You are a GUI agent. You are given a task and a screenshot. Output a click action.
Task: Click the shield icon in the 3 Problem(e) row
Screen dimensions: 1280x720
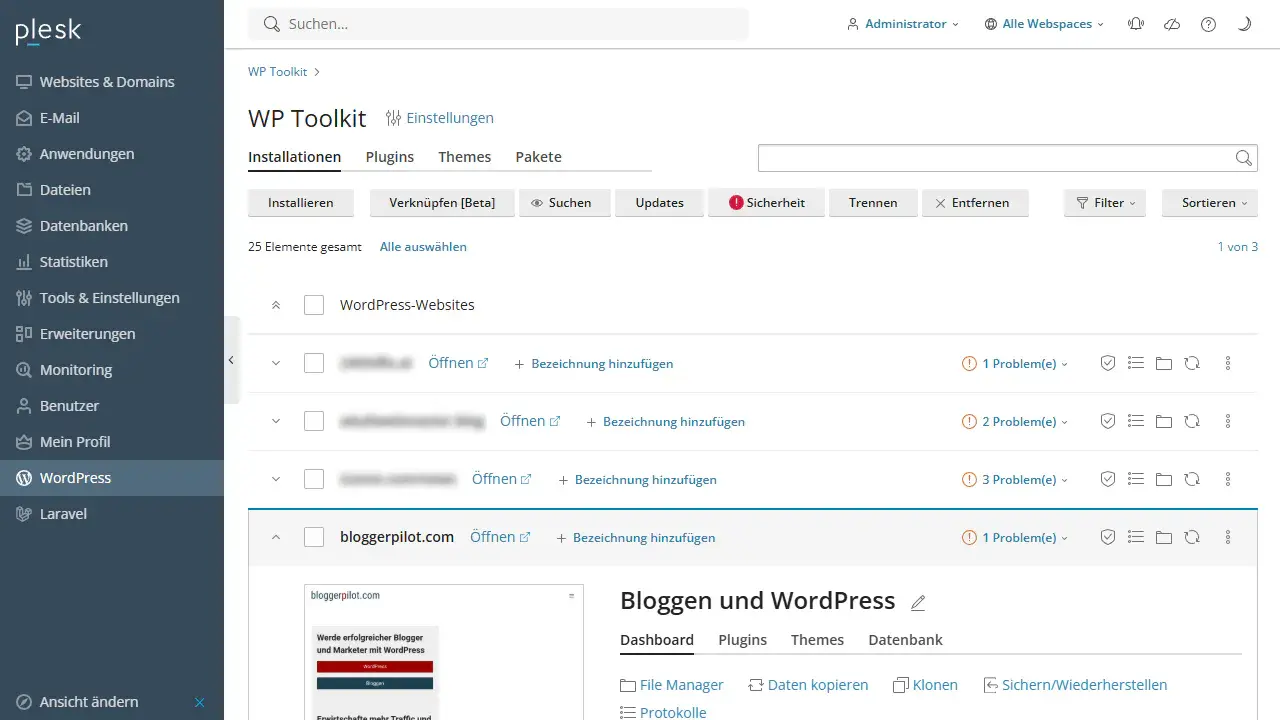[x=1108, y=480]
